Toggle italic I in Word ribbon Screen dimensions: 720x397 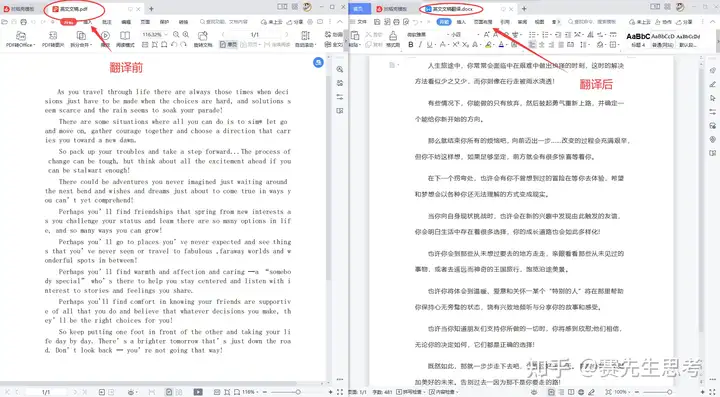pos(420,45)
